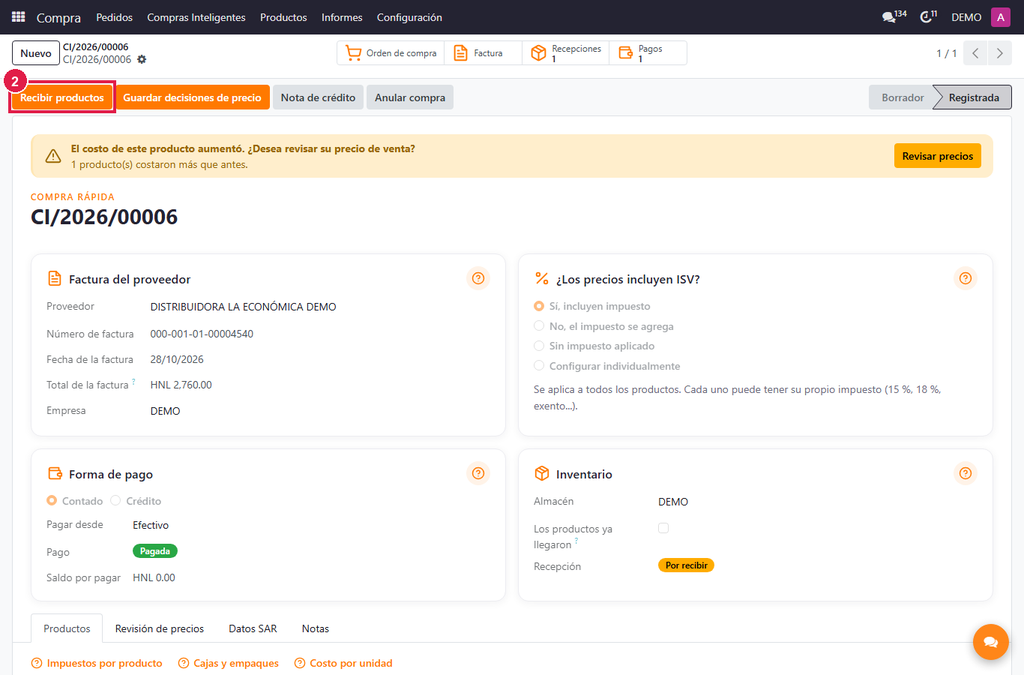Switch to Revisión de precios tab

point(159,629)
